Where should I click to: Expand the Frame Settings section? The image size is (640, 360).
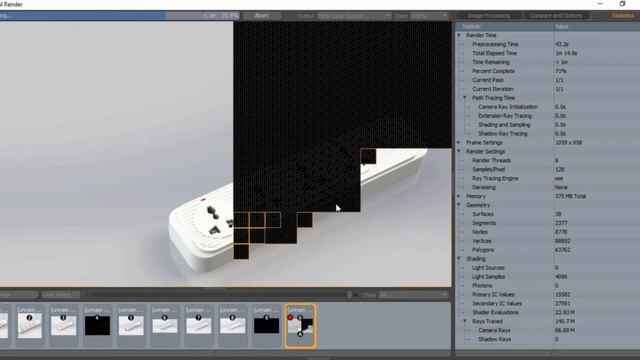coord(459,142)
